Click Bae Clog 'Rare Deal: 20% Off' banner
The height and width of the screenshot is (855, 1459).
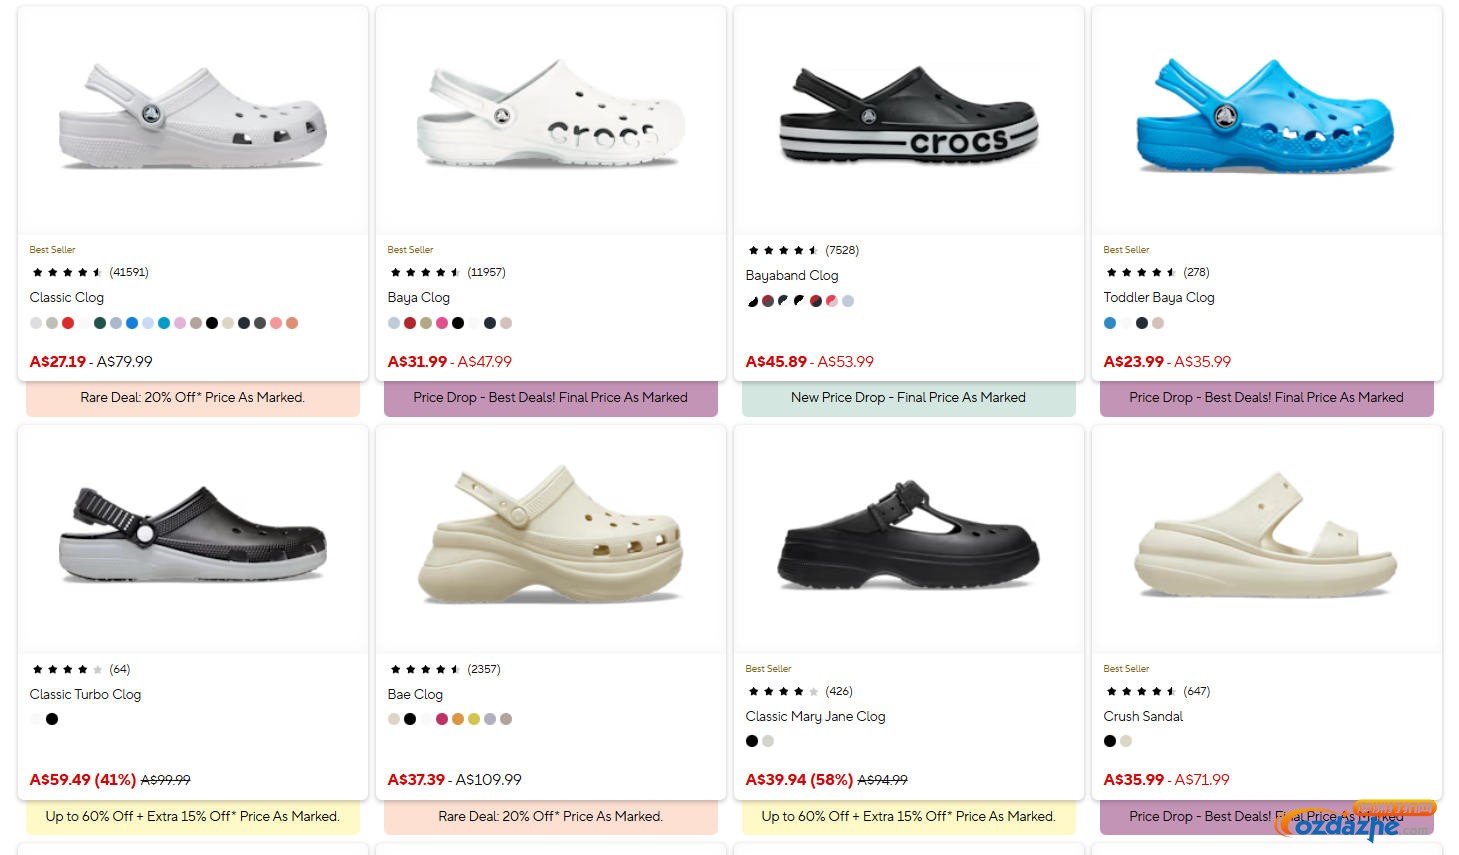[550, 817]
